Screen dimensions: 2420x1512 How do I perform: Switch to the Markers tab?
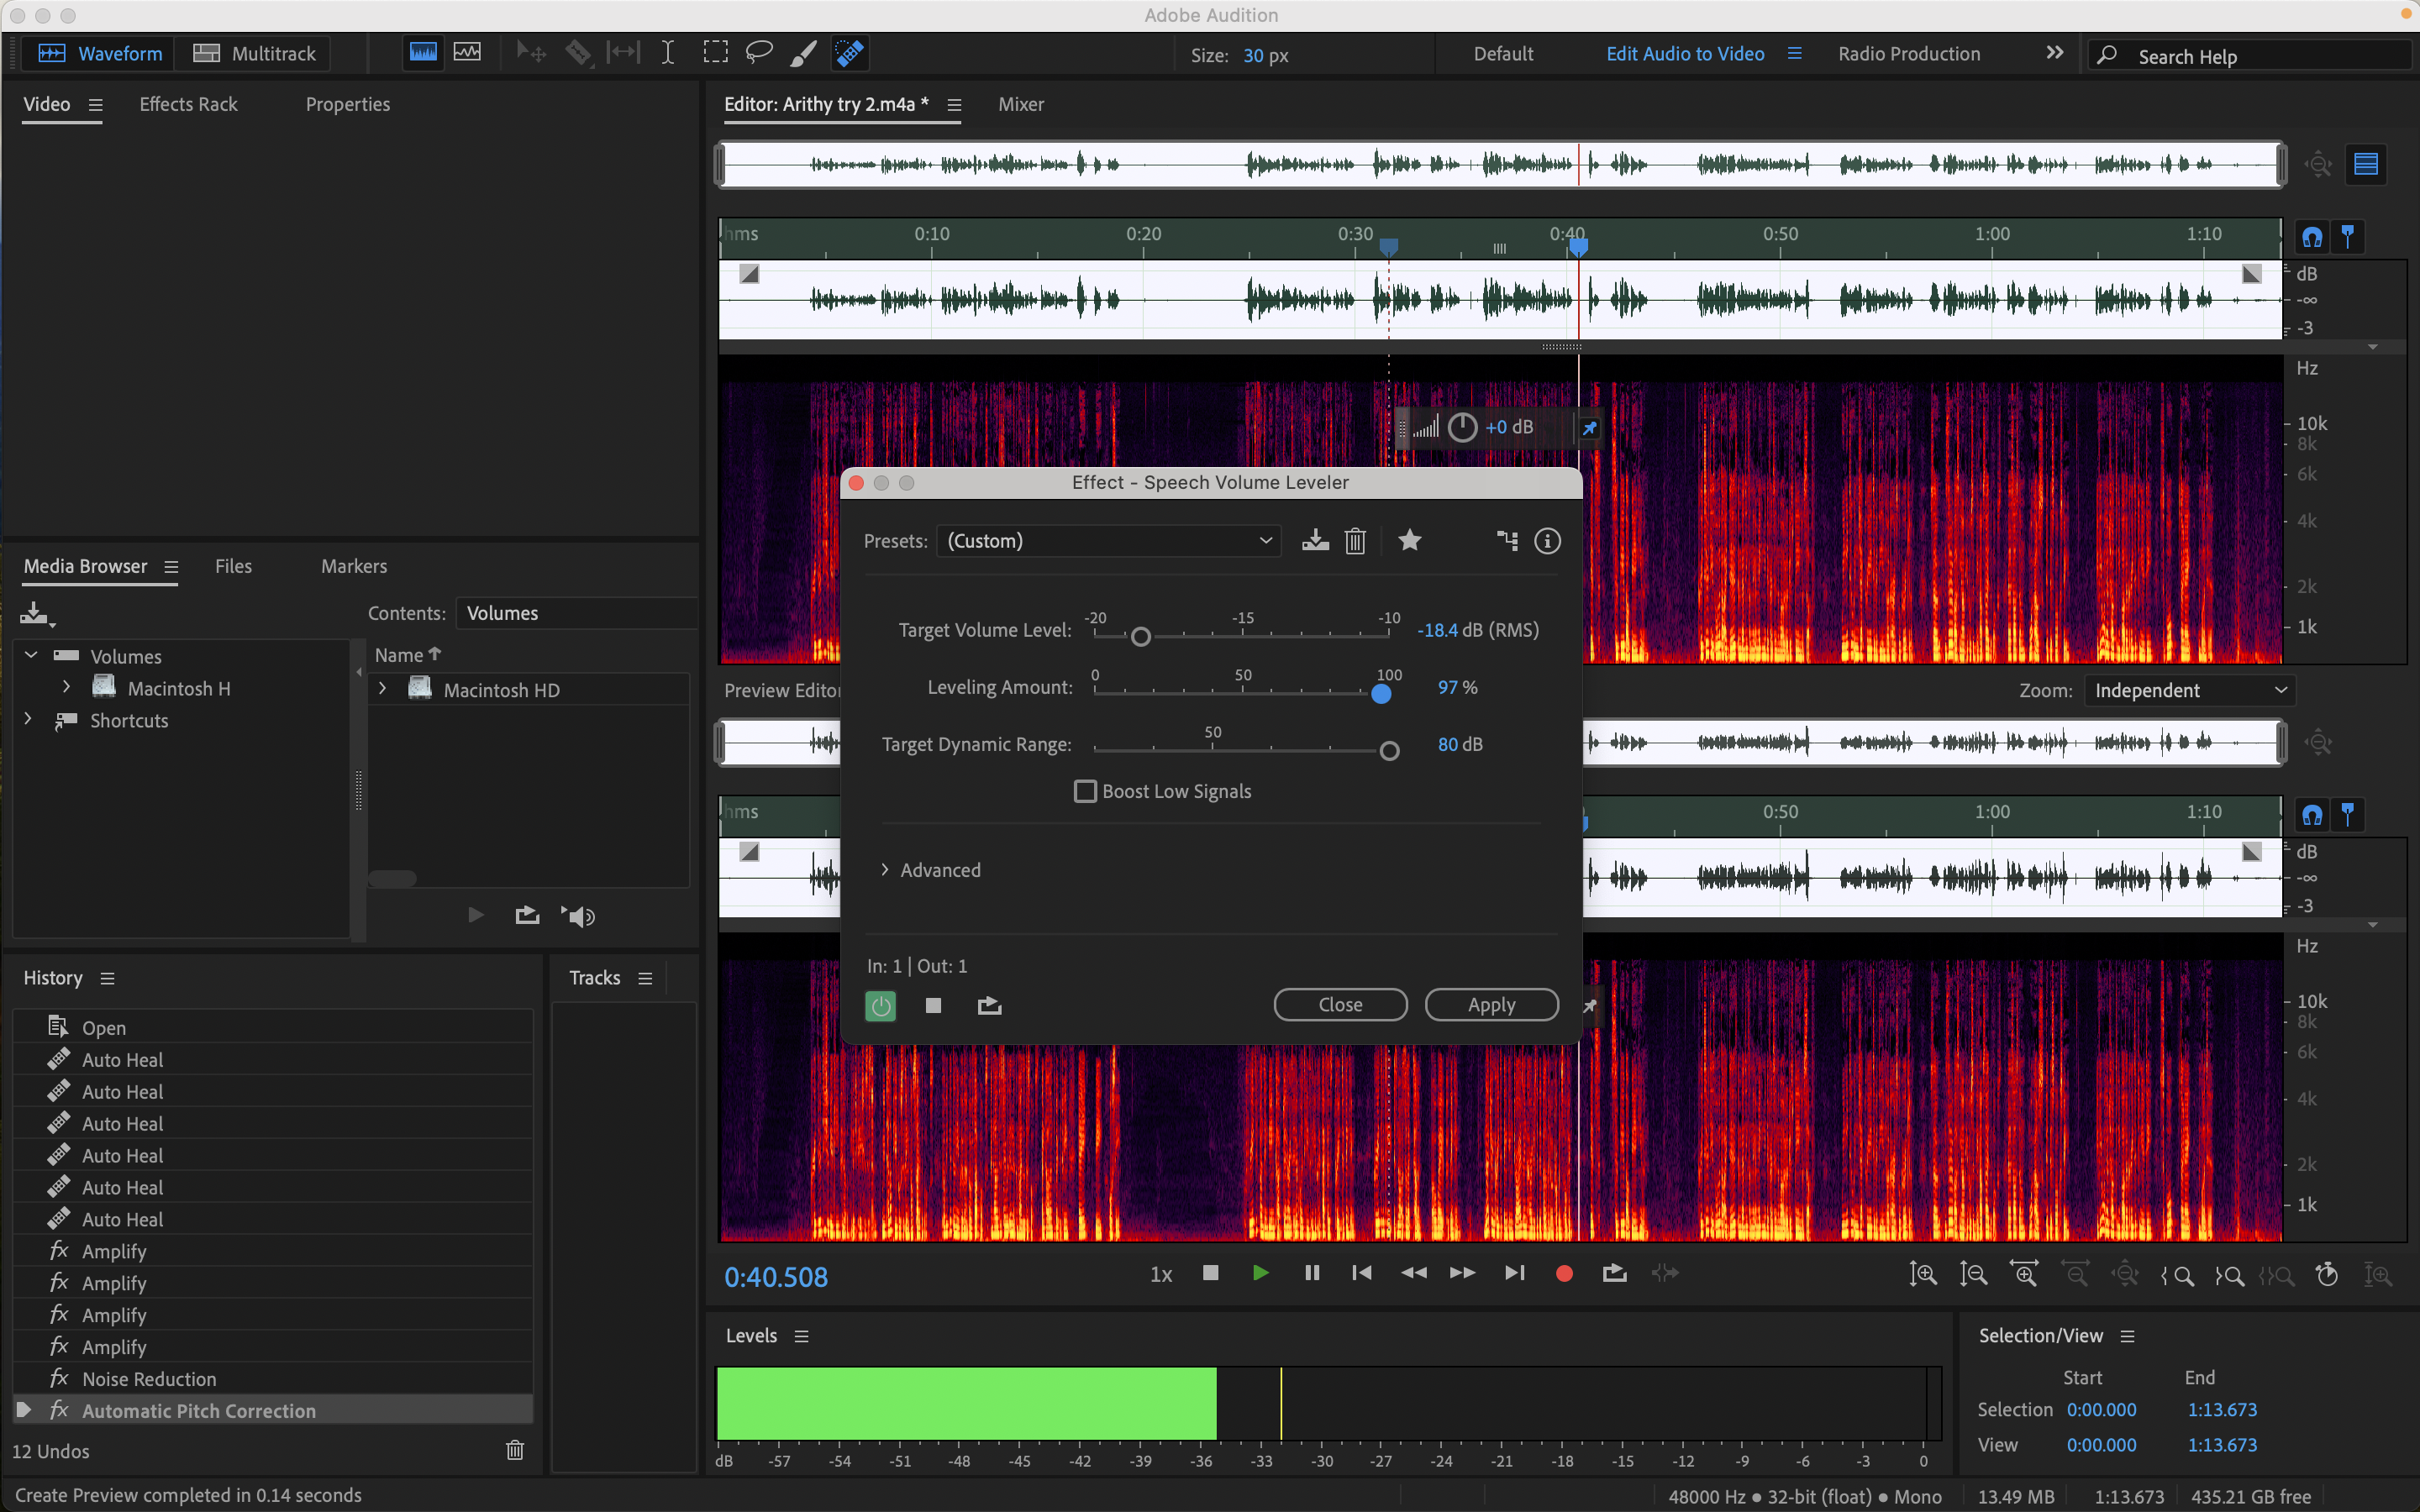tap(354, 566)
